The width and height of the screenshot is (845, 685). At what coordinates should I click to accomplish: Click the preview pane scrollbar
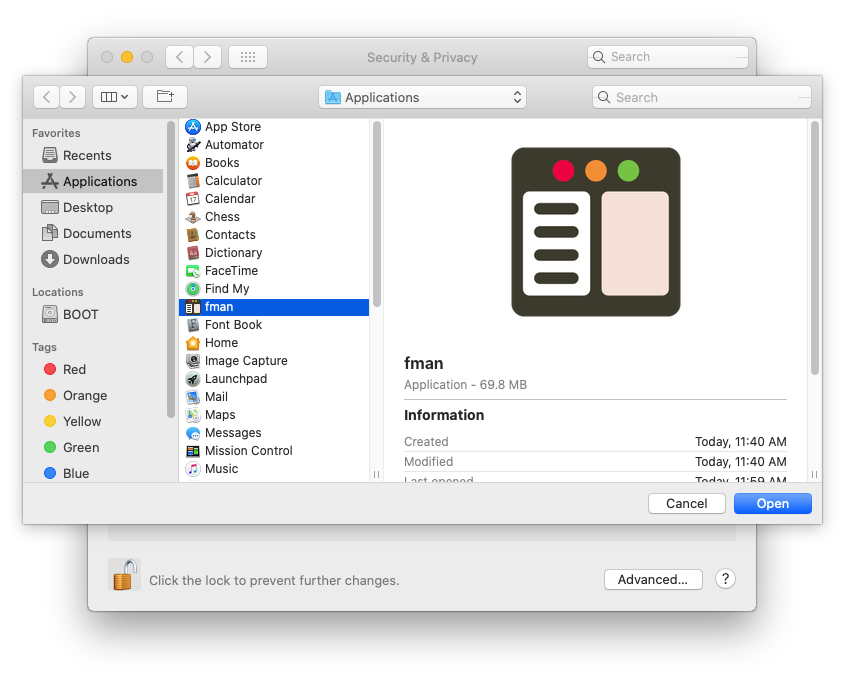(x=815, y=248)
